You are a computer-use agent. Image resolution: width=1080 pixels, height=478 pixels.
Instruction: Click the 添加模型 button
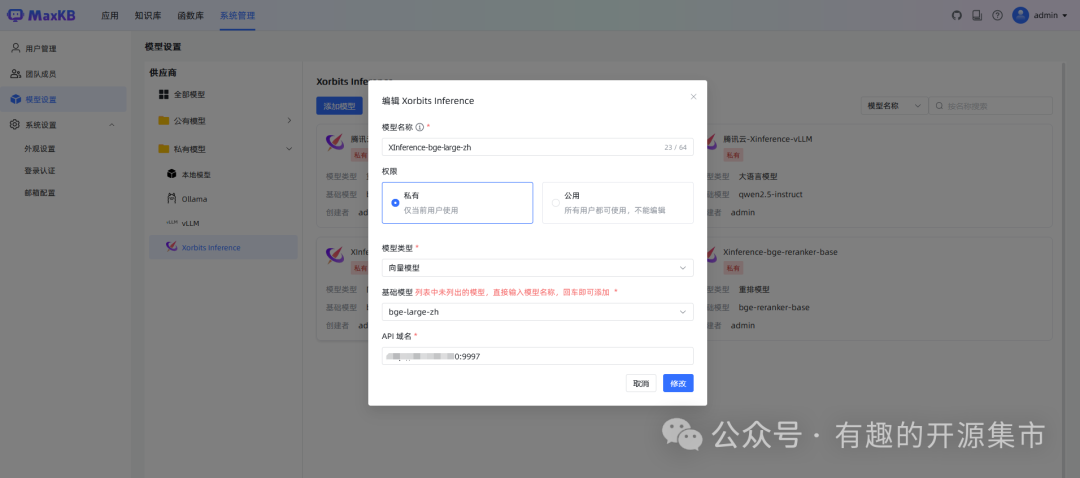[x=340, y=106]
